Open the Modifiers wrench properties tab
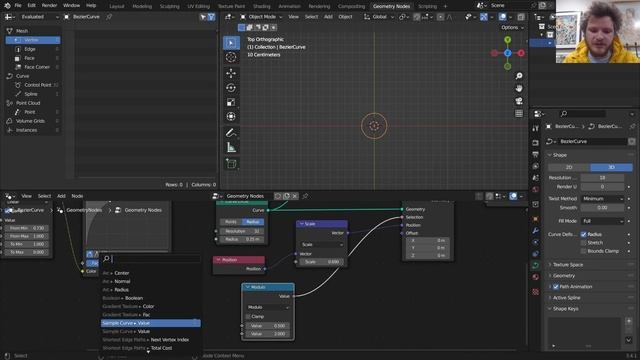This screenshot has width=640, height=360. (536, 231)
